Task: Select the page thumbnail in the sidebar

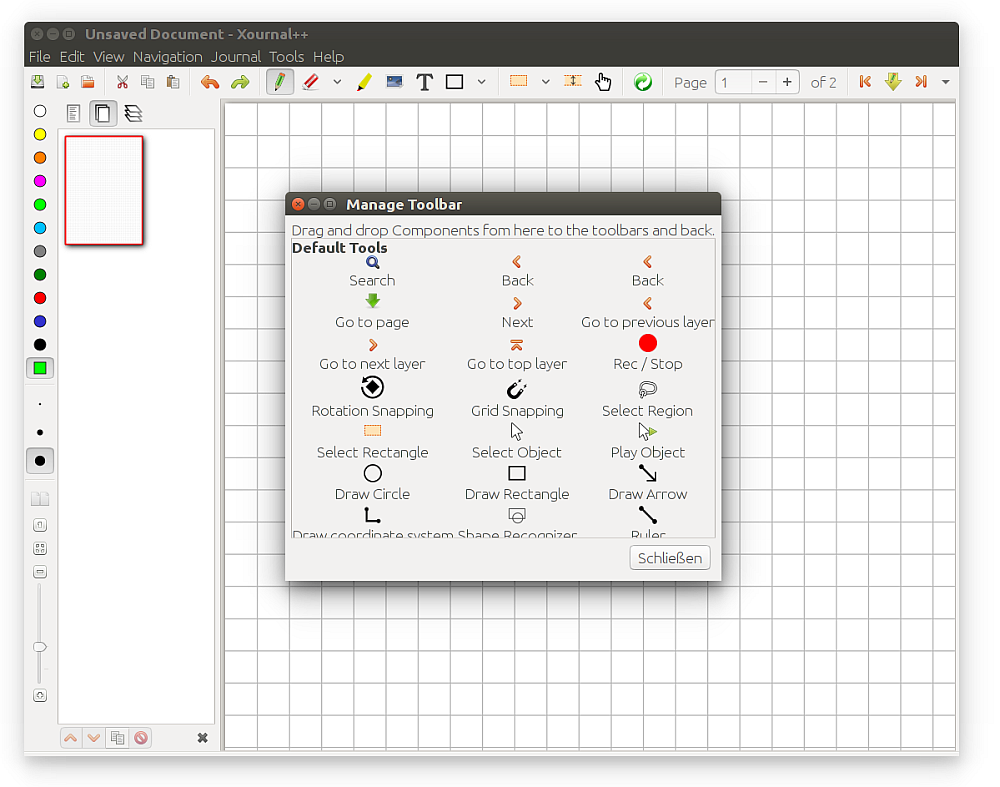Action: [104, 190]
